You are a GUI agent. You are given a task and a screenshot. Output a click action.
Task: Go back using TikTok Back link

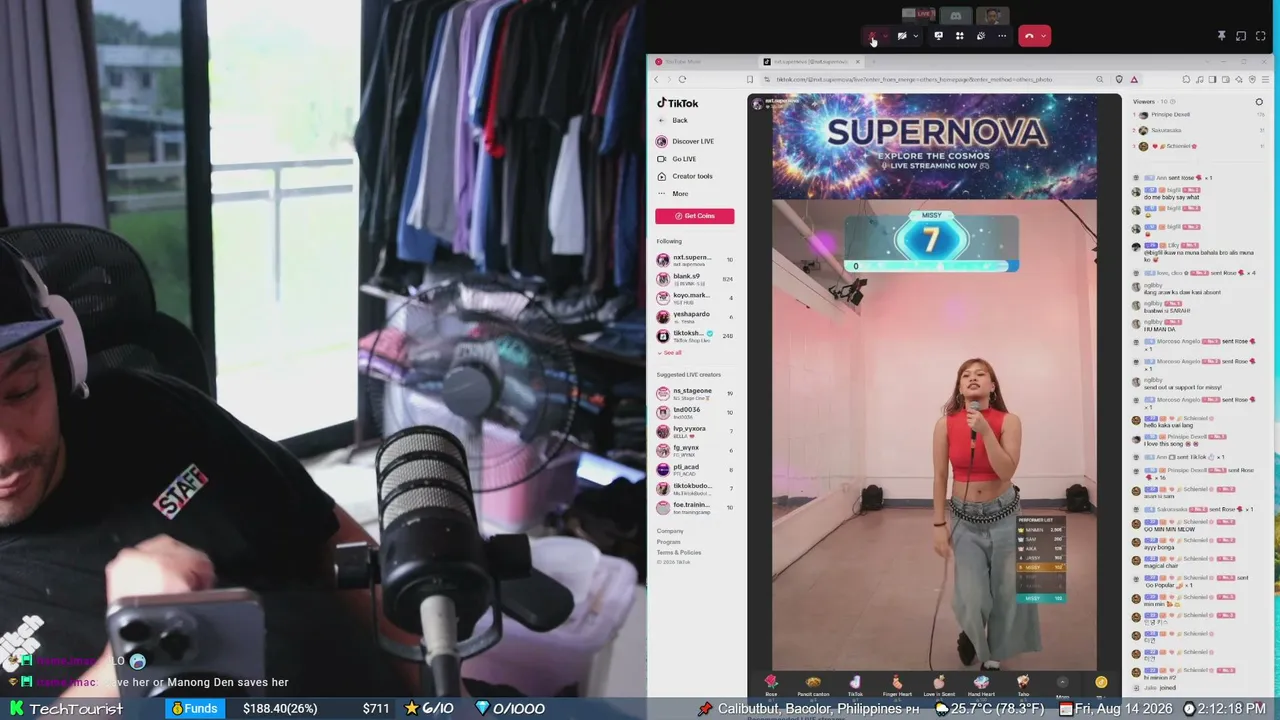[x=672, y=120]
